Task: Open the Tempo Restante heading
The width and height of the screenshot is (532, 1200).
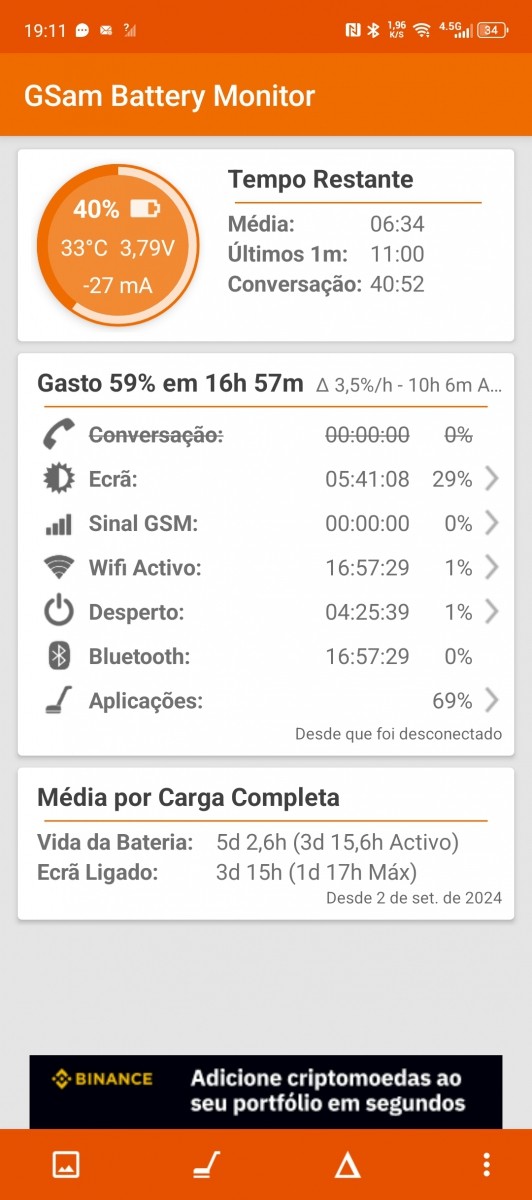Action: point(320,180)
